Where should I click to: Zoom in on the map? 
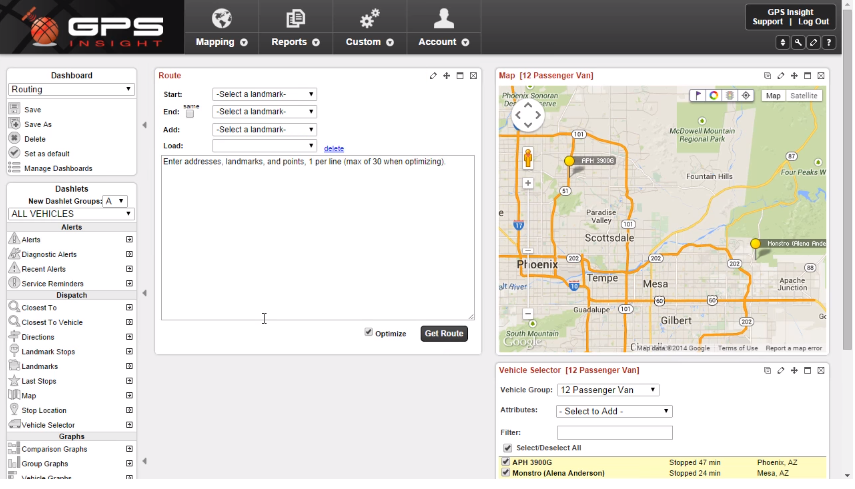click(x=528, y=183)
